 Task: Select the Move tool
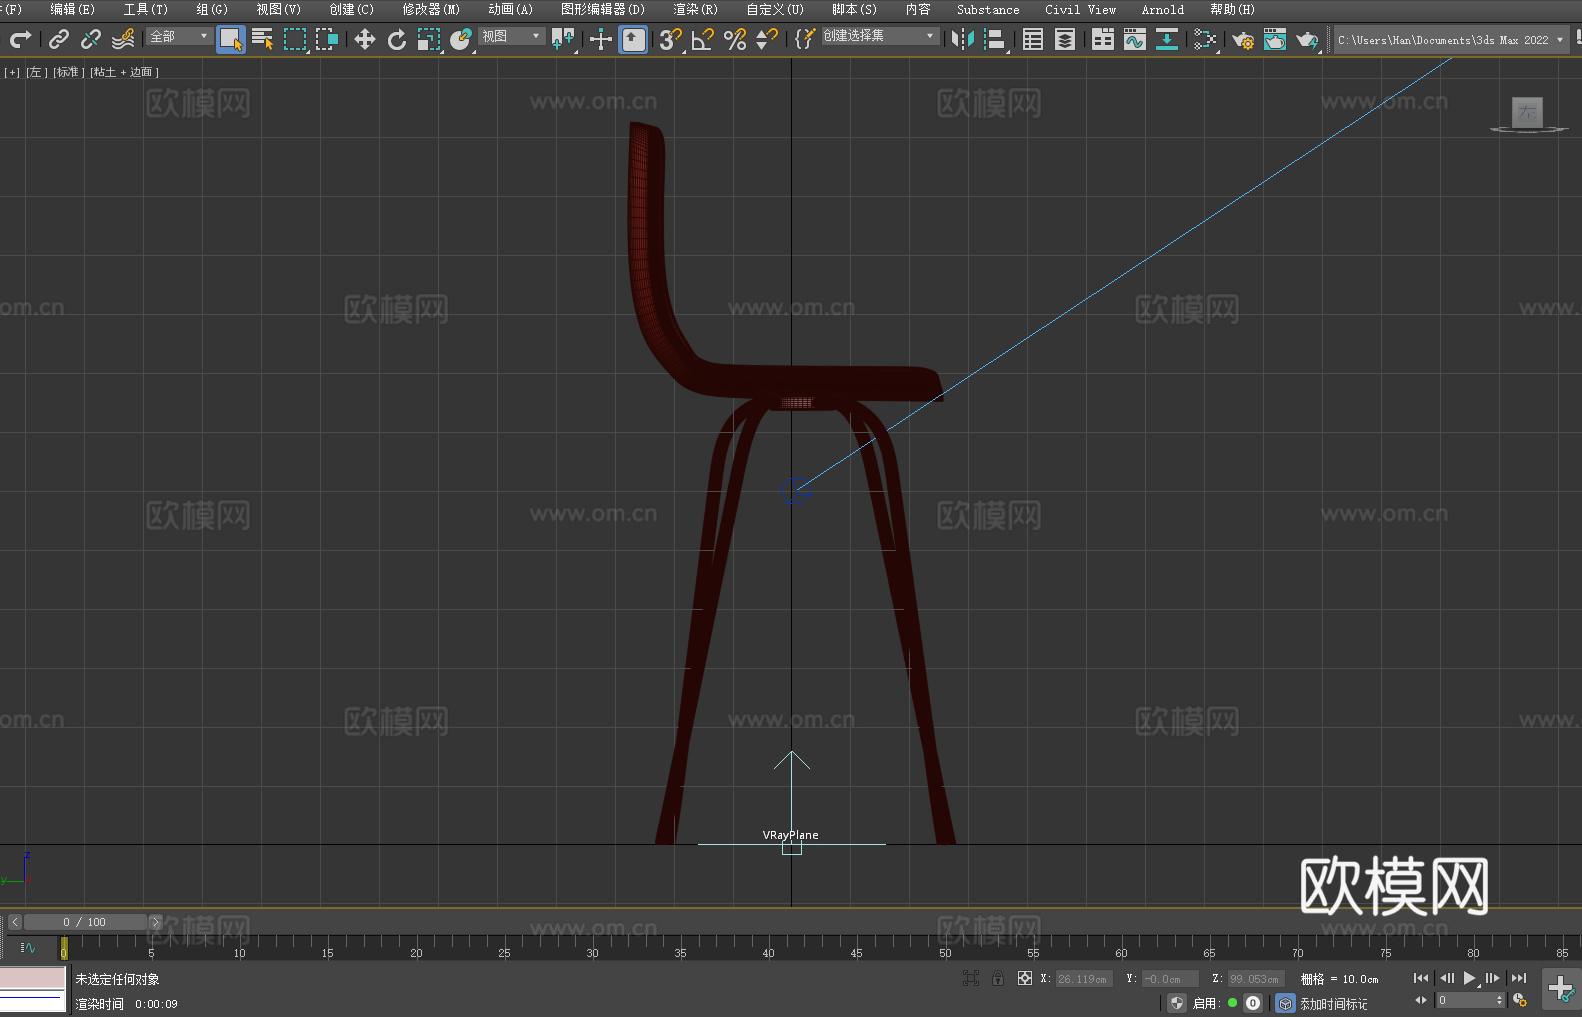[x=365, y=39]
